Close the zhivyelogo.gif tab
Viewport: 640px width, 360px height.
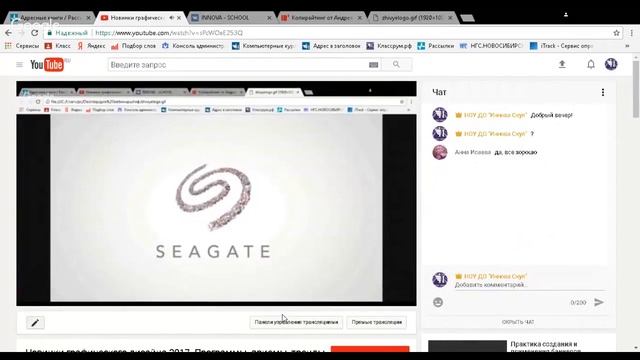[450, 18]
